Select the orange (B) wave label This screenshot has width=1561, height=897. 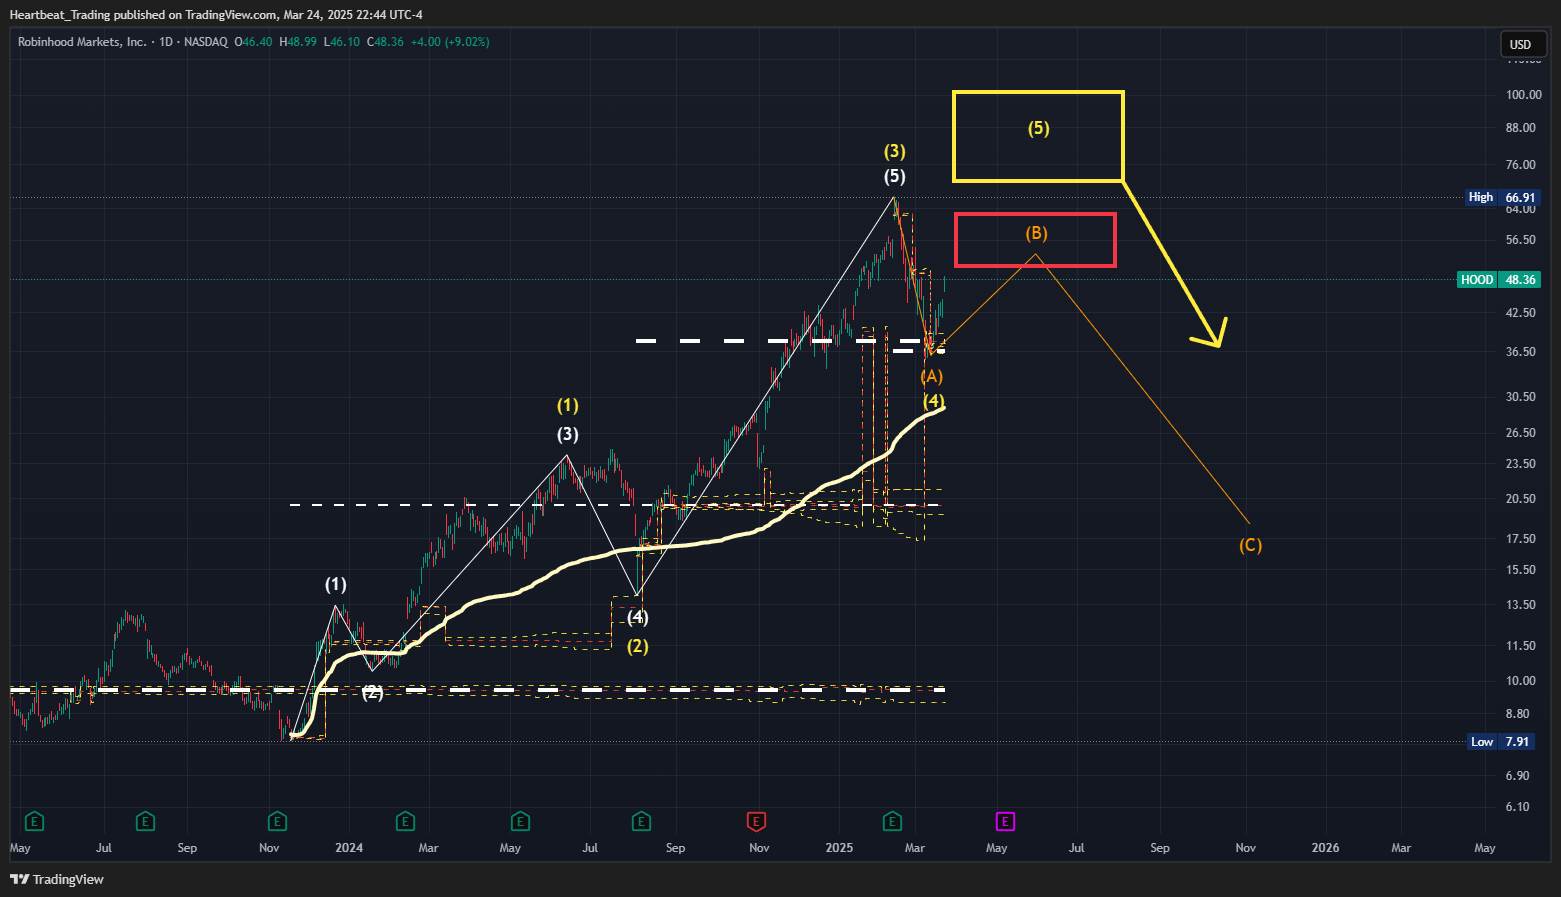[1036, 233]
